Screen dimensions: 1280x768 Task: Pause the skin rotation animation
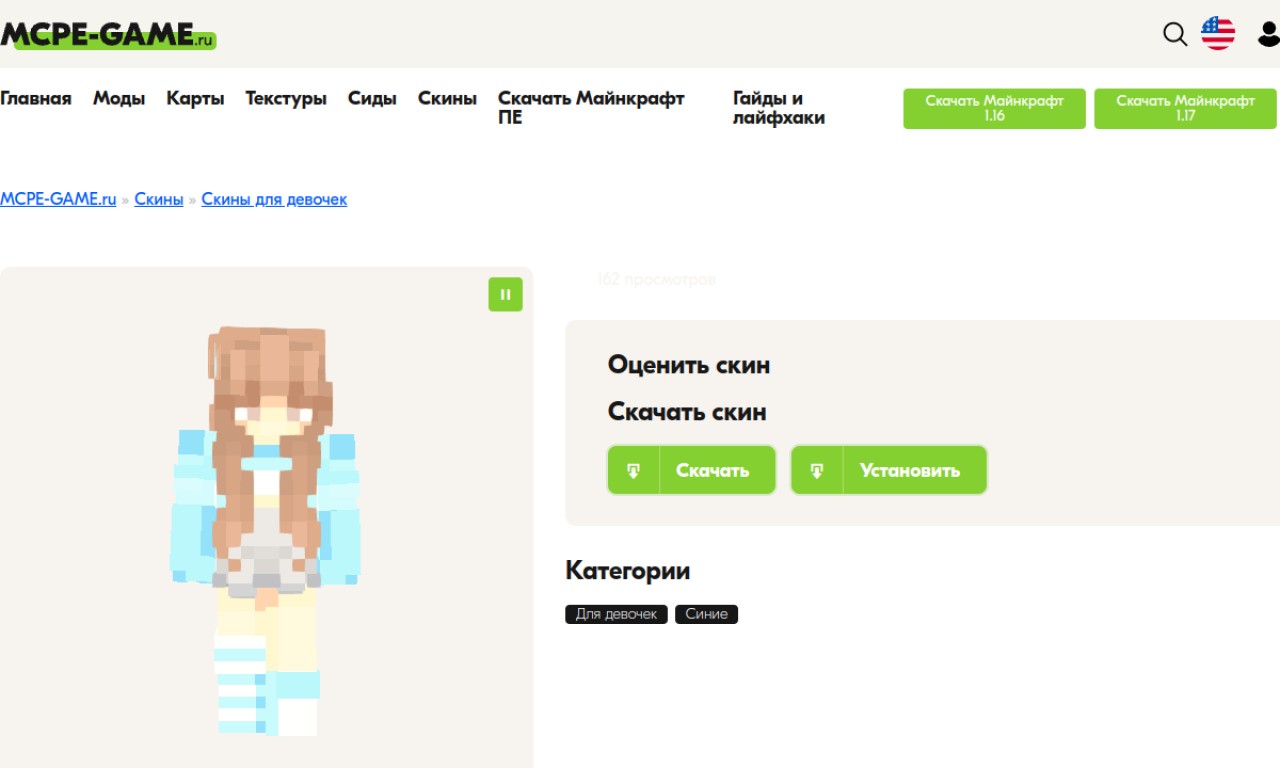[505, 294]
